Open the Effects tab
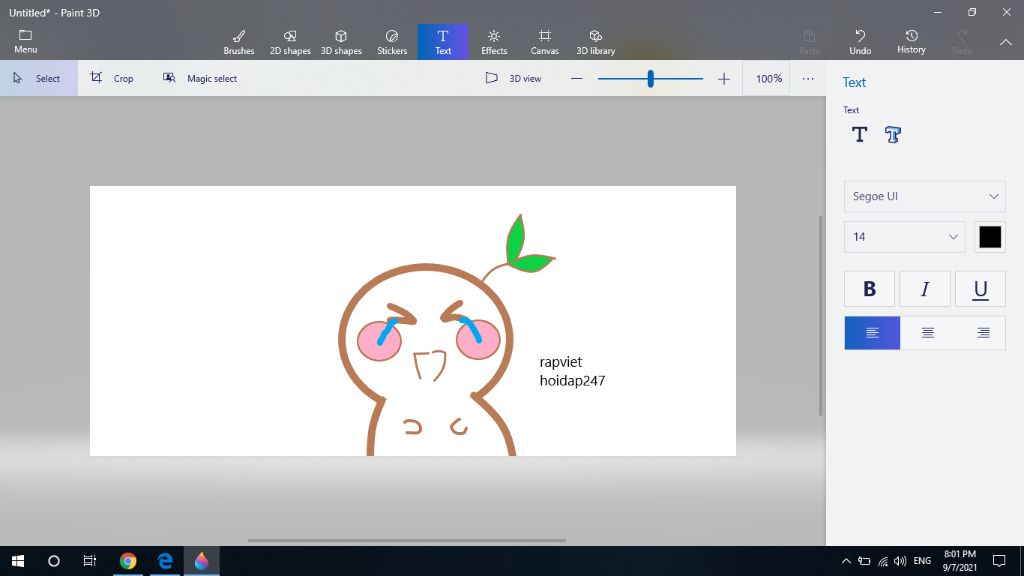The height and width of the screenshot is (576, 1024). (494, 42)
